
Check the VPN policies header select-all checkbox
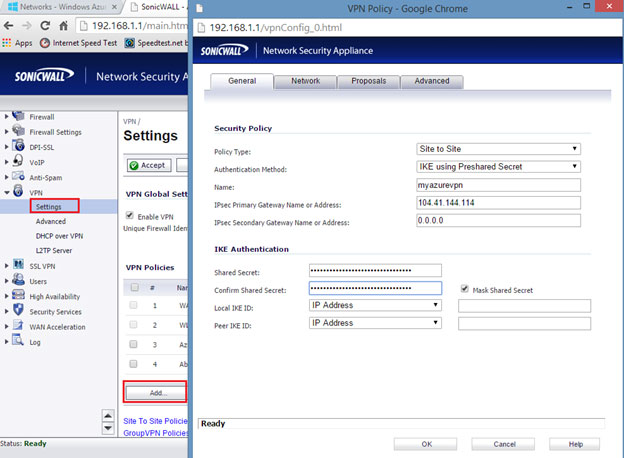coord(135,287)
